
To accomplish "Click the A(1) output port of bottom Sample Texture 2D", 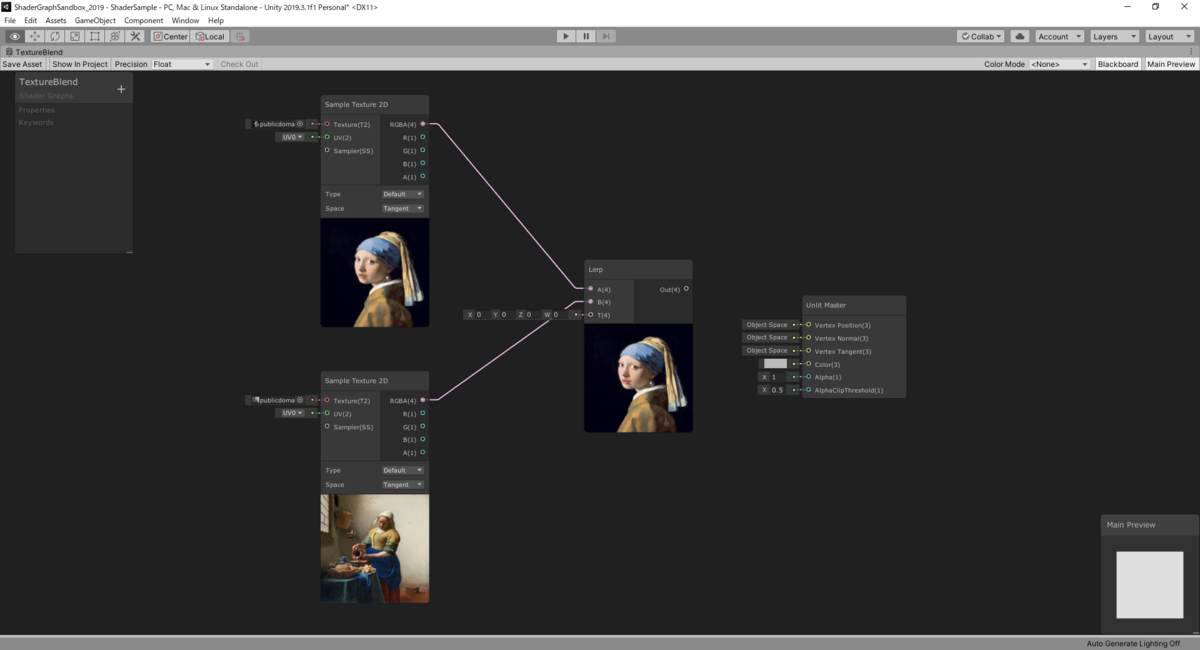I will 423,452.
